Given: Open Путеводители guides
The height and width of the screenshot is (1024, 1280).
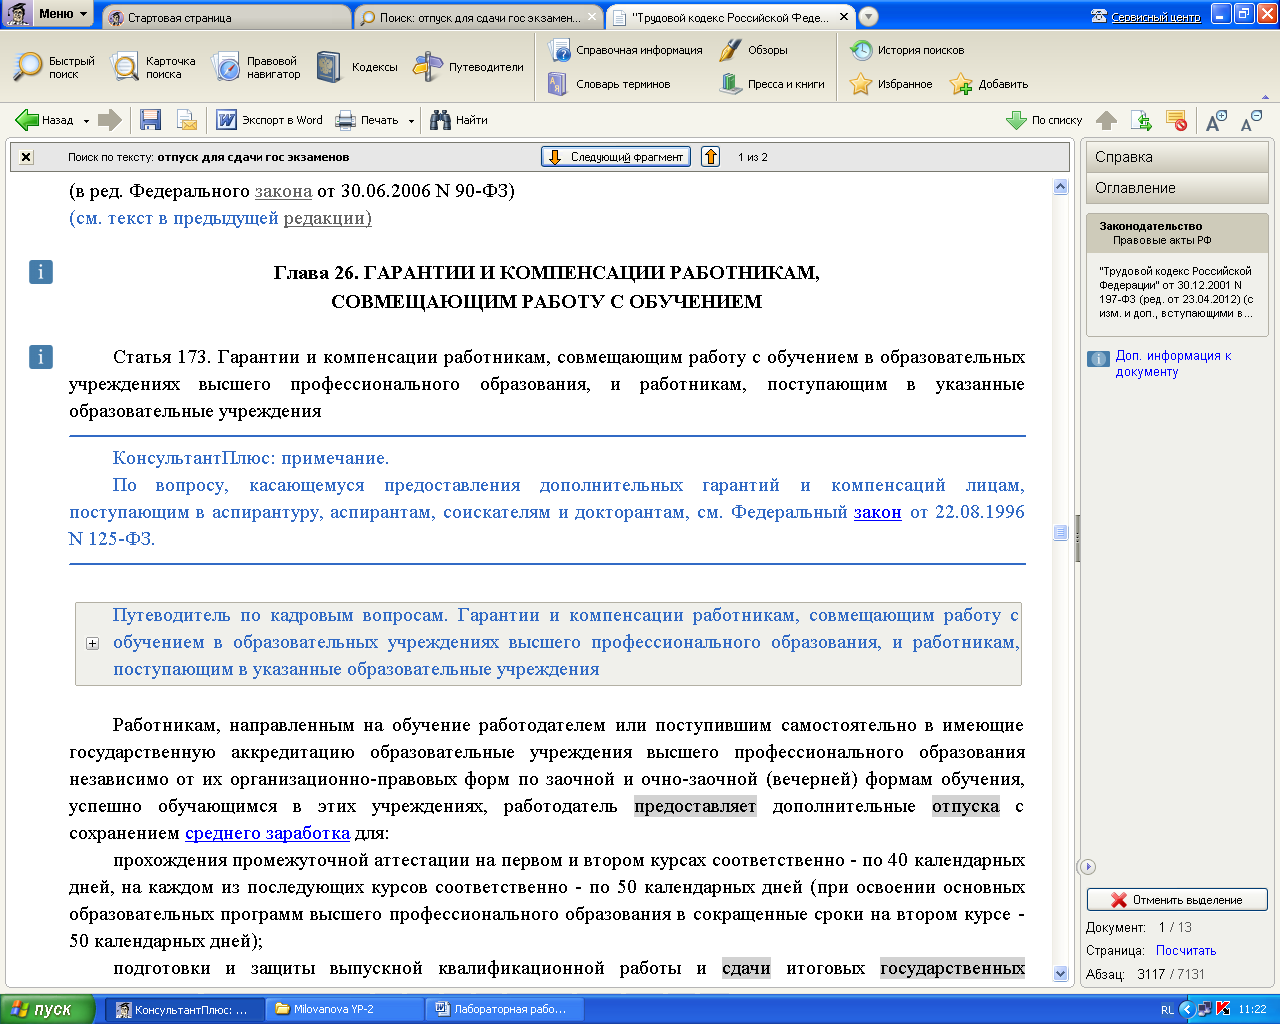Looking at the screenshot, I should tap(469, 67).
